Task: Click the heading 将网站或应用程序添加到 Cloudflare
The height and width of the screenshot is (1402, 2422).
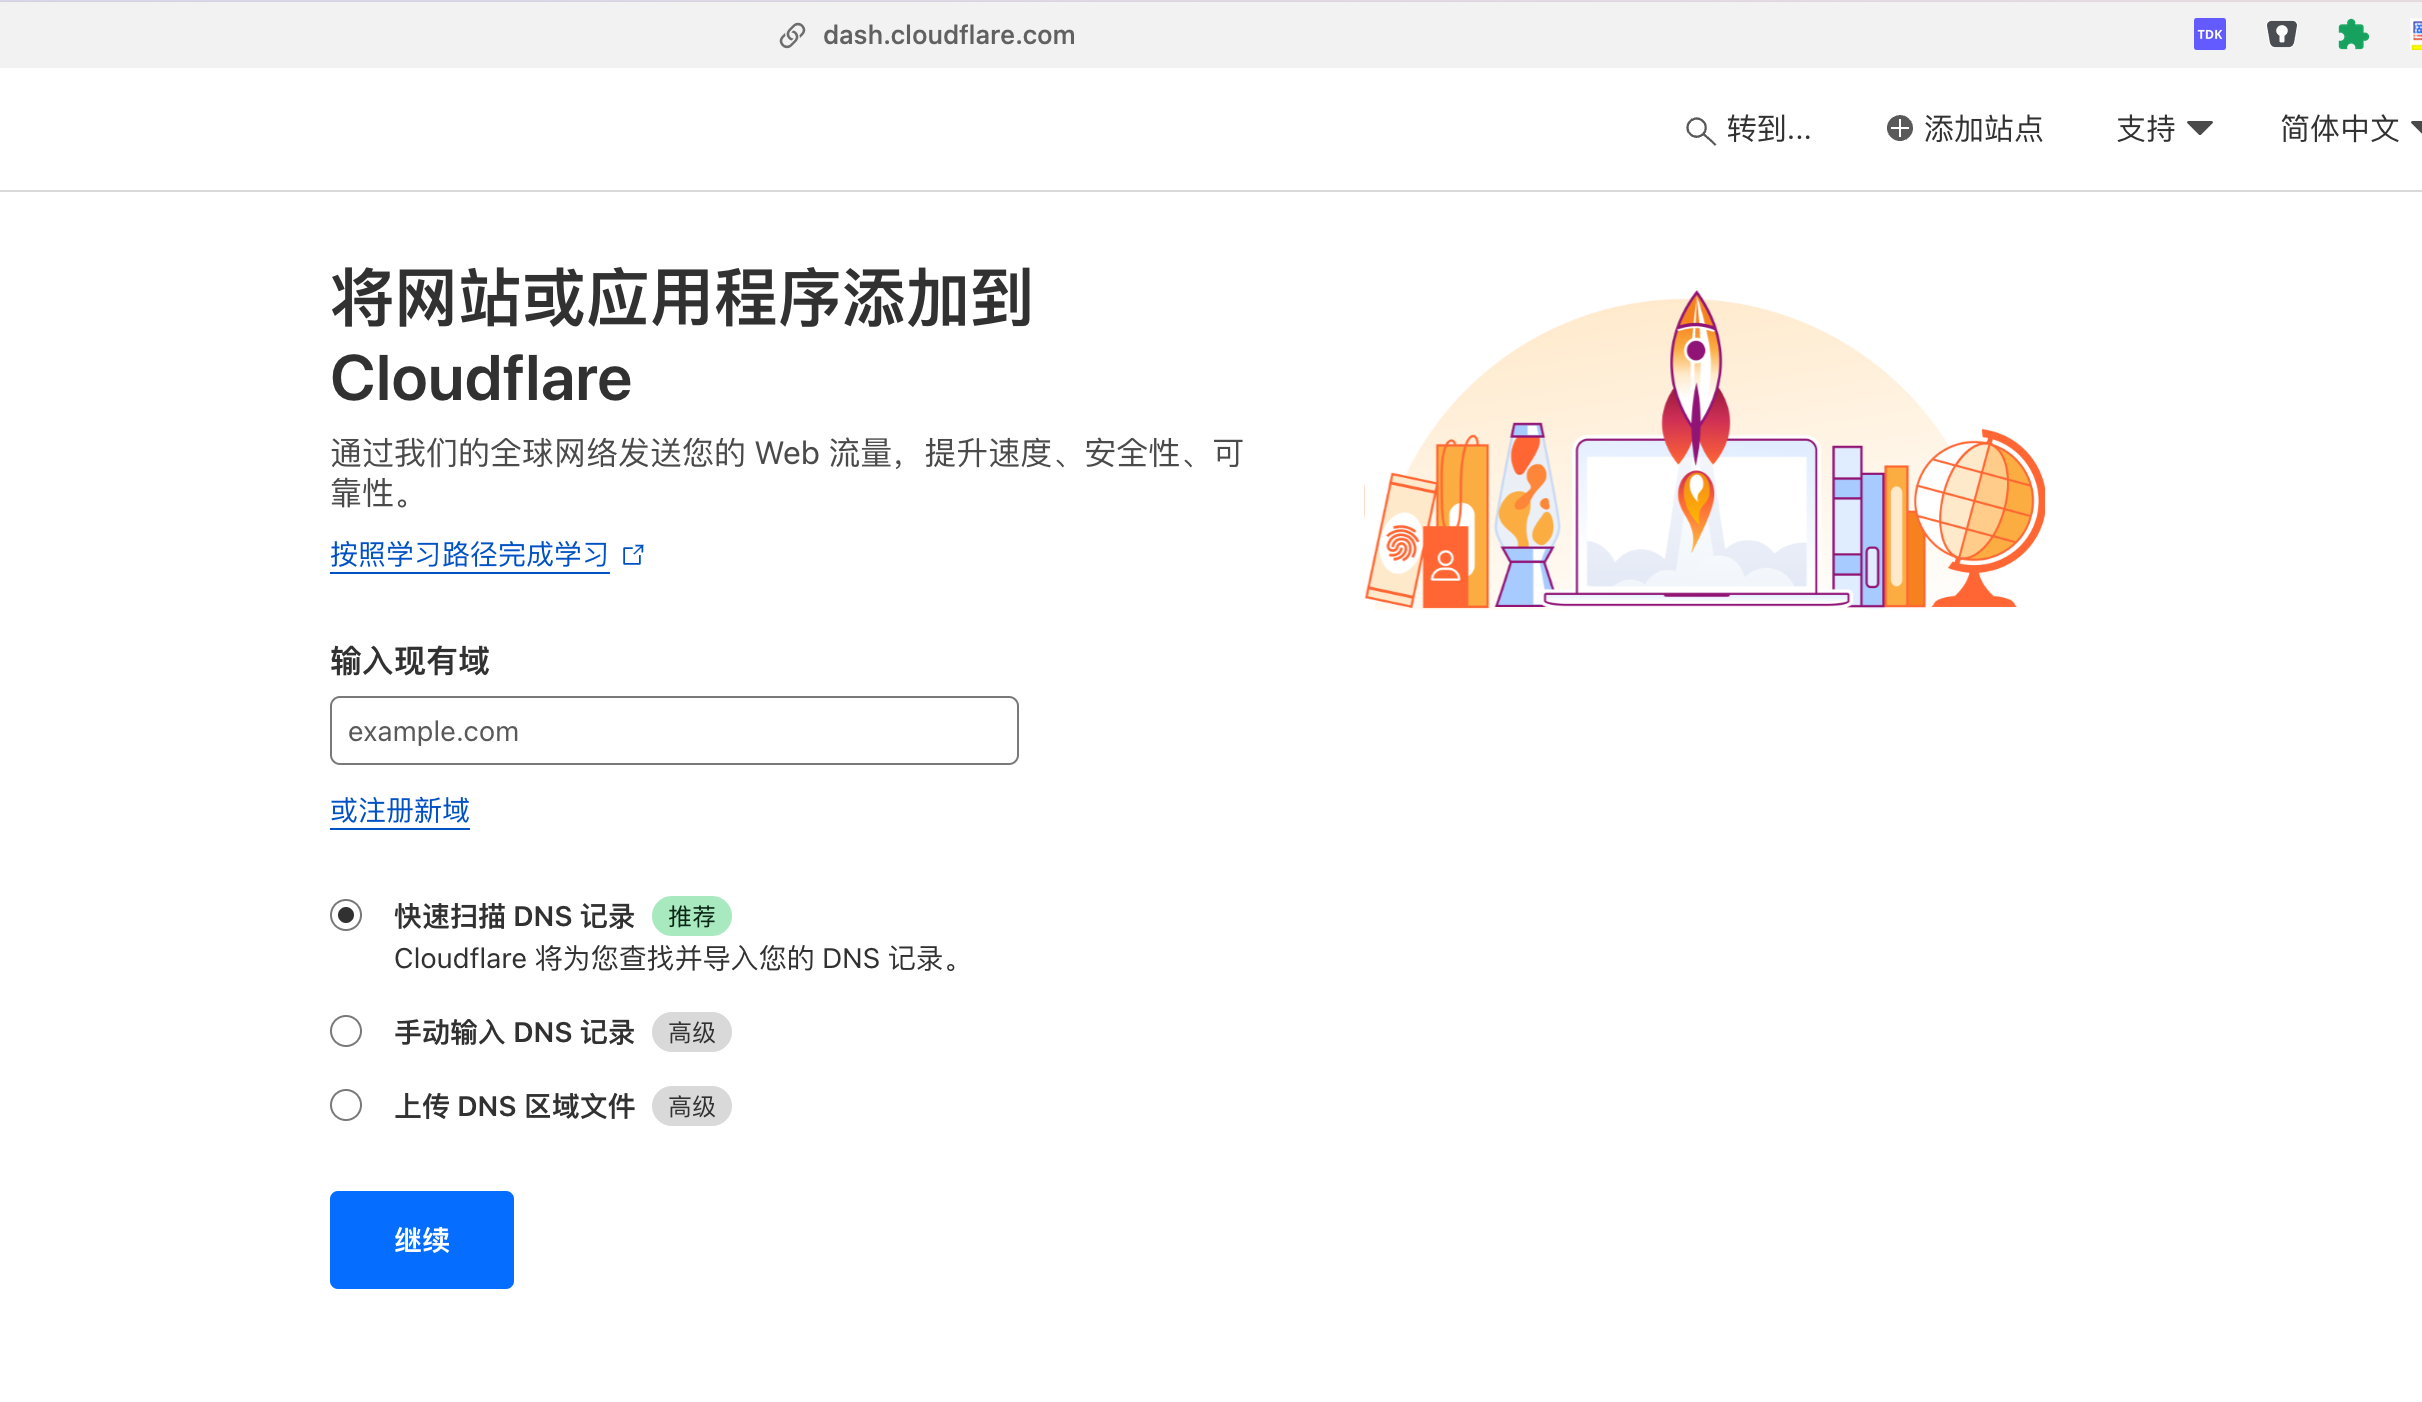Action: (x=682, y=338)
